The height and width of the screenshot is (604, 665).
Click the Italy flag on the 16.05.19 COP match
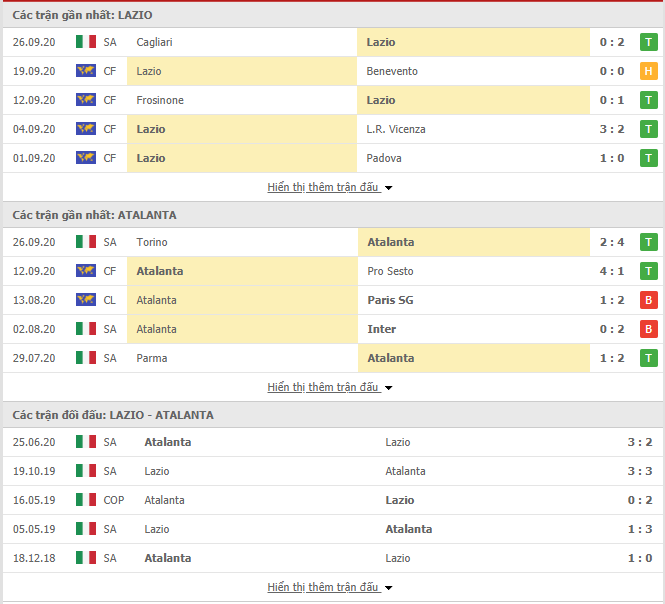86,500
